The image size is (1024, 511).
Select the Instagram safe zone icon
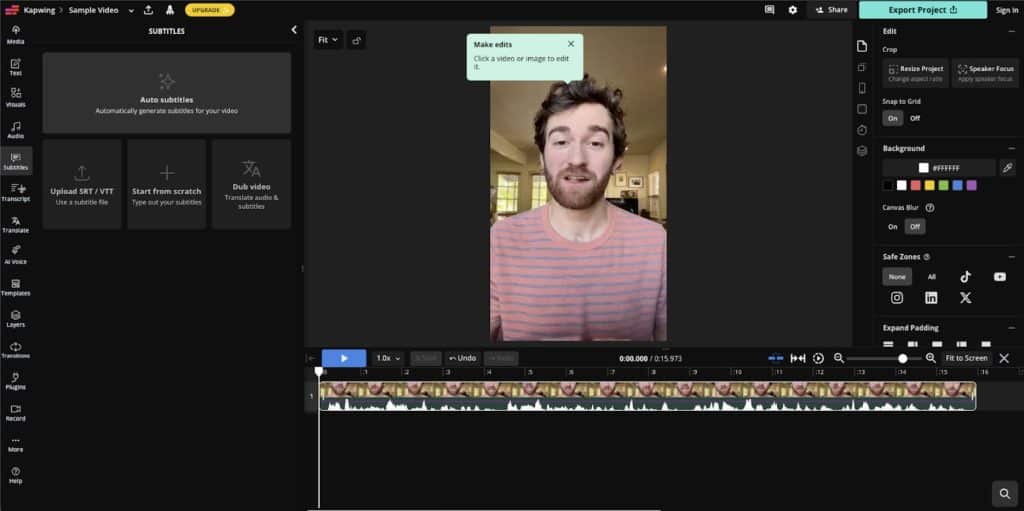(x=897, y=298)
